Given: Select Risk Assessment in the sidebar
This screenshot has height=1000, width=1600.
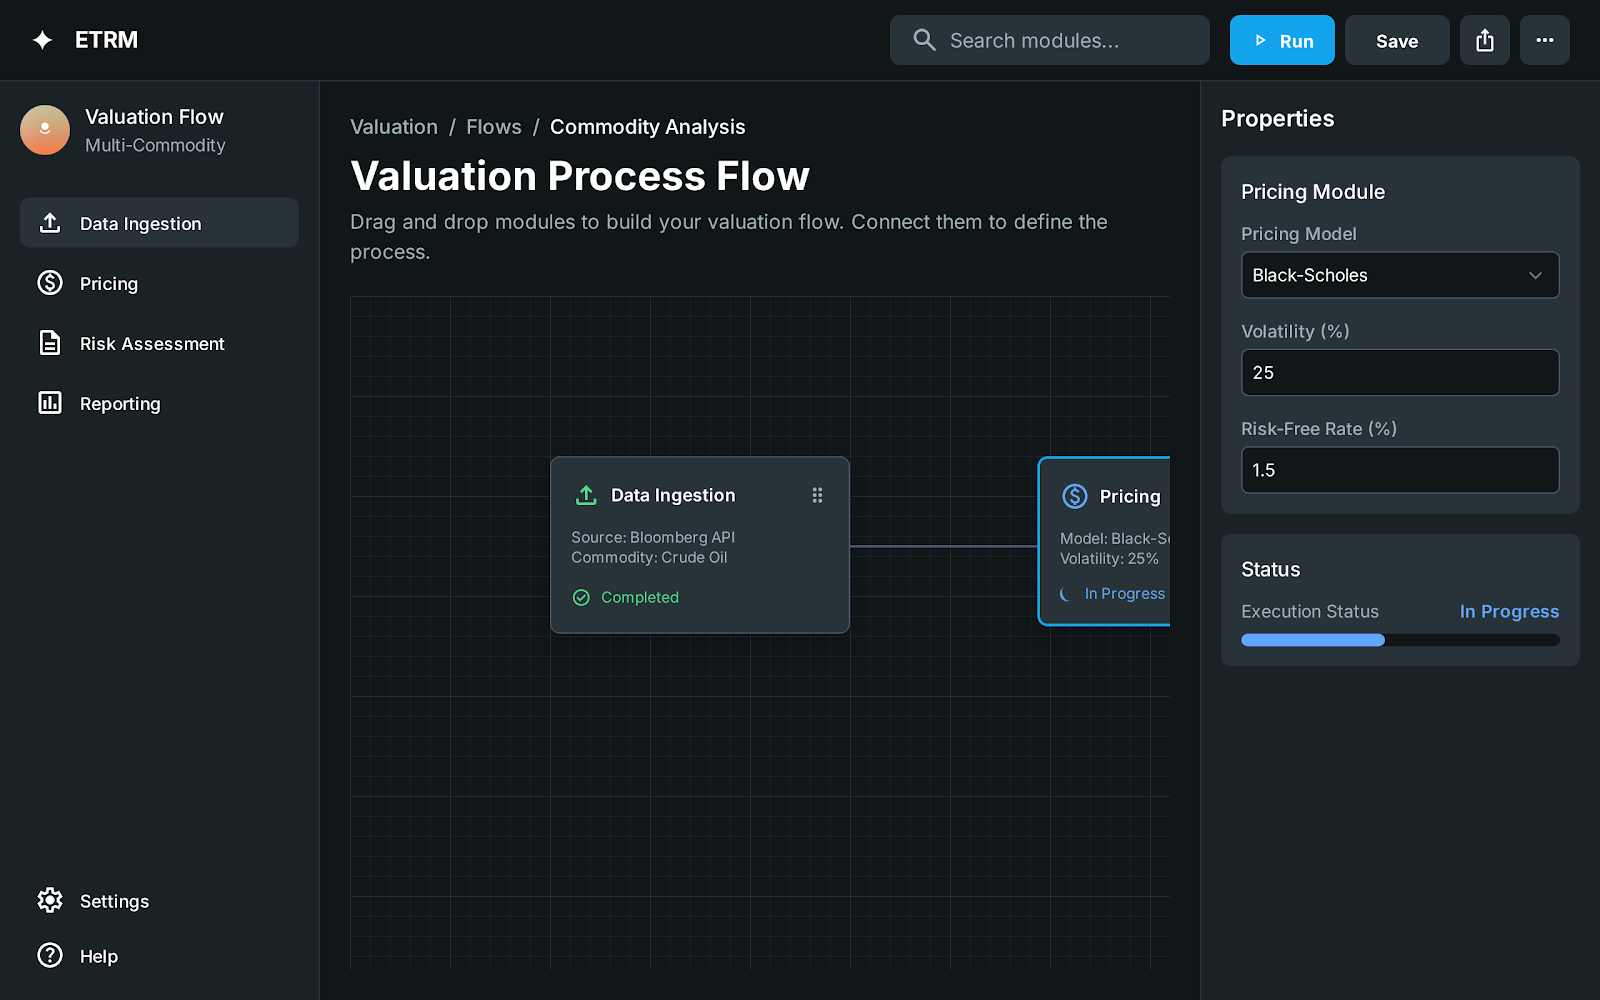Looking at the screenshot, I should click(152, 343).
